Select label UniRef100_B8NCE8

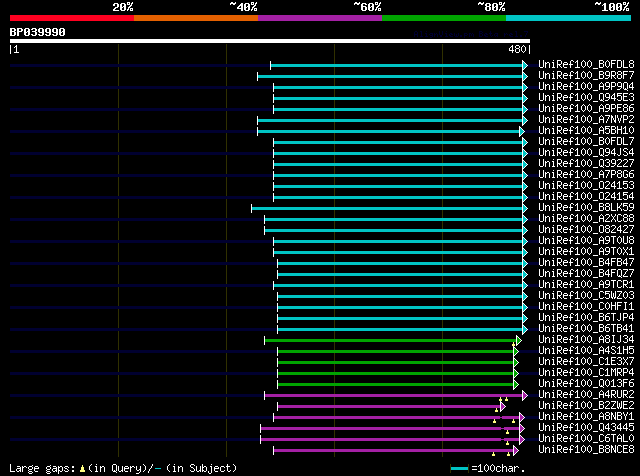coord(586,450)
